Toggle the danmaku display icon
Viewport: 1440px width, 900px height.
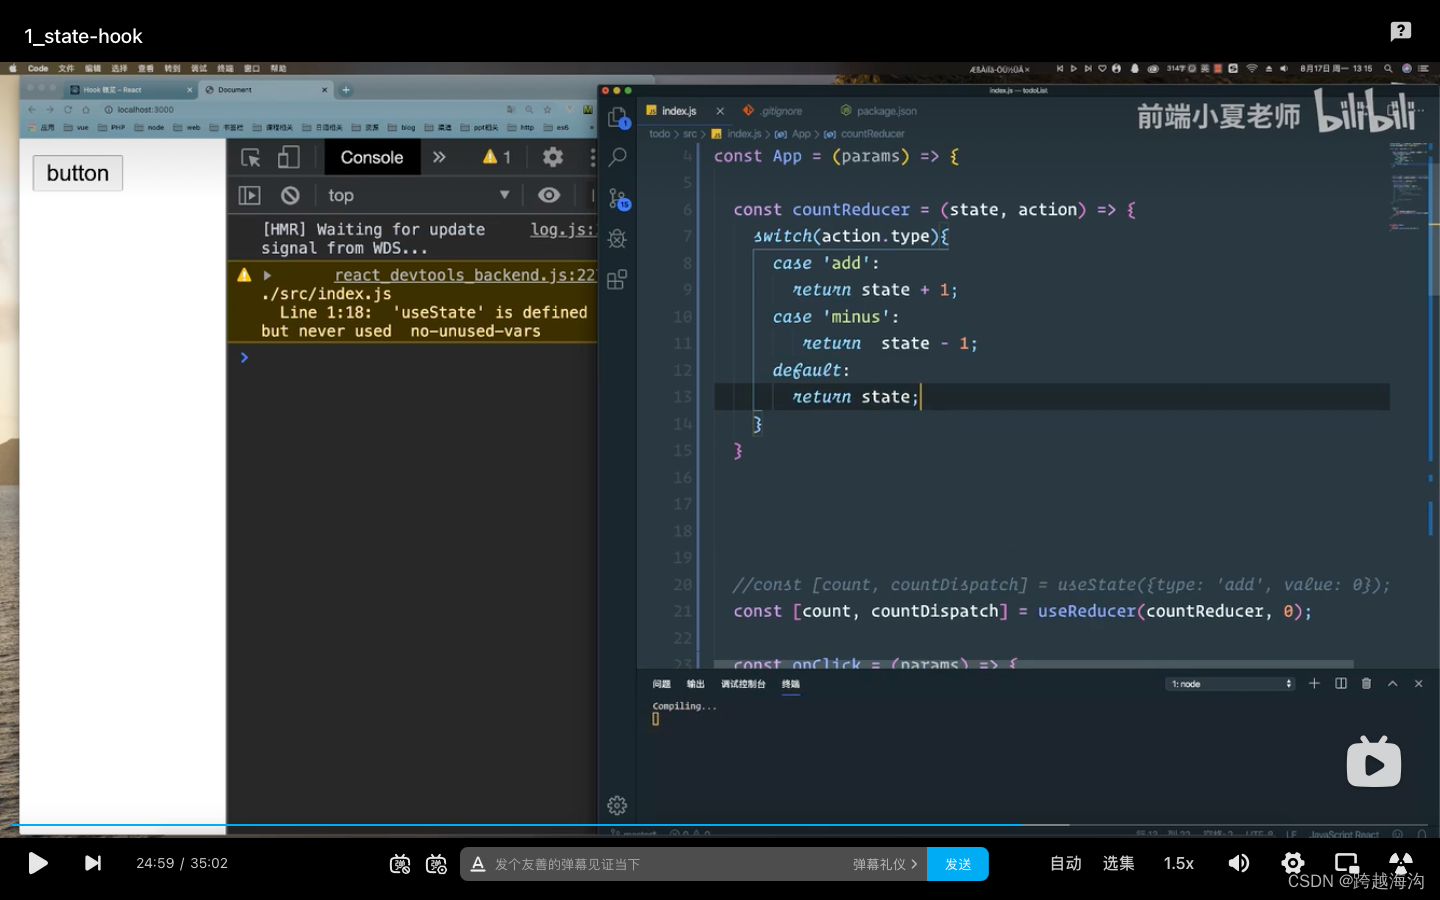pyautogui.click(x=400, y=864)
